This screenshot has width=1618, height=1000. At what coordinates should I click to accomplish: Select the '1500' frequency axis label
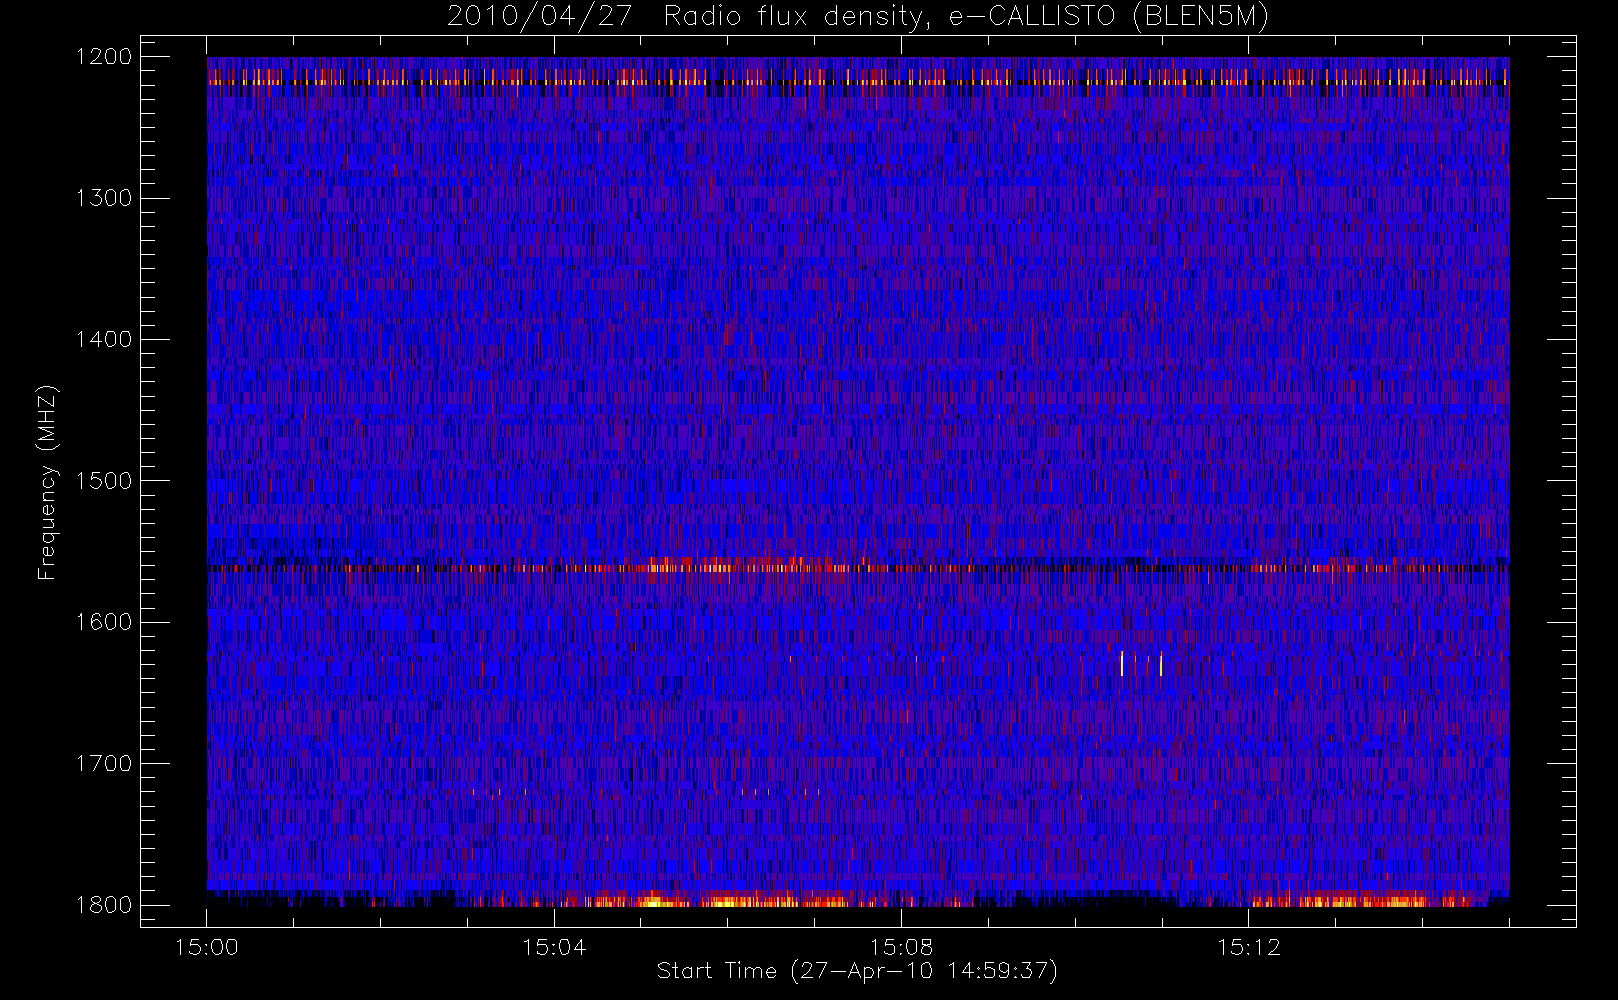click(105, 481)
